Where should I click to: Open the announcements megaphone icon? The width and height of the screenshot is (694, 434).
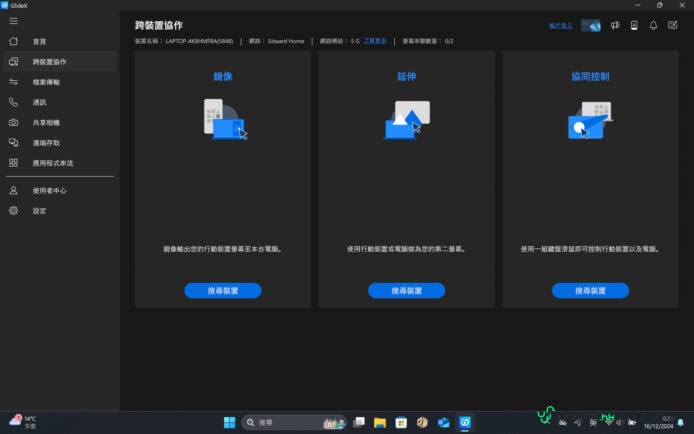tap(615, 25)
